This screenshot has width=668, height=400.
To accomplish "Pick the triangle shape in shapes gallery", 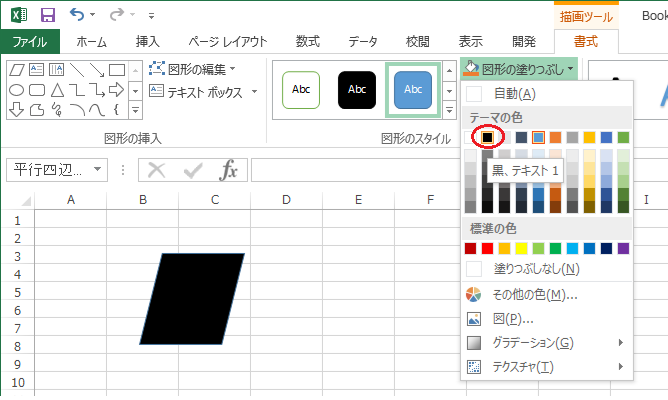I will [56, 89].
